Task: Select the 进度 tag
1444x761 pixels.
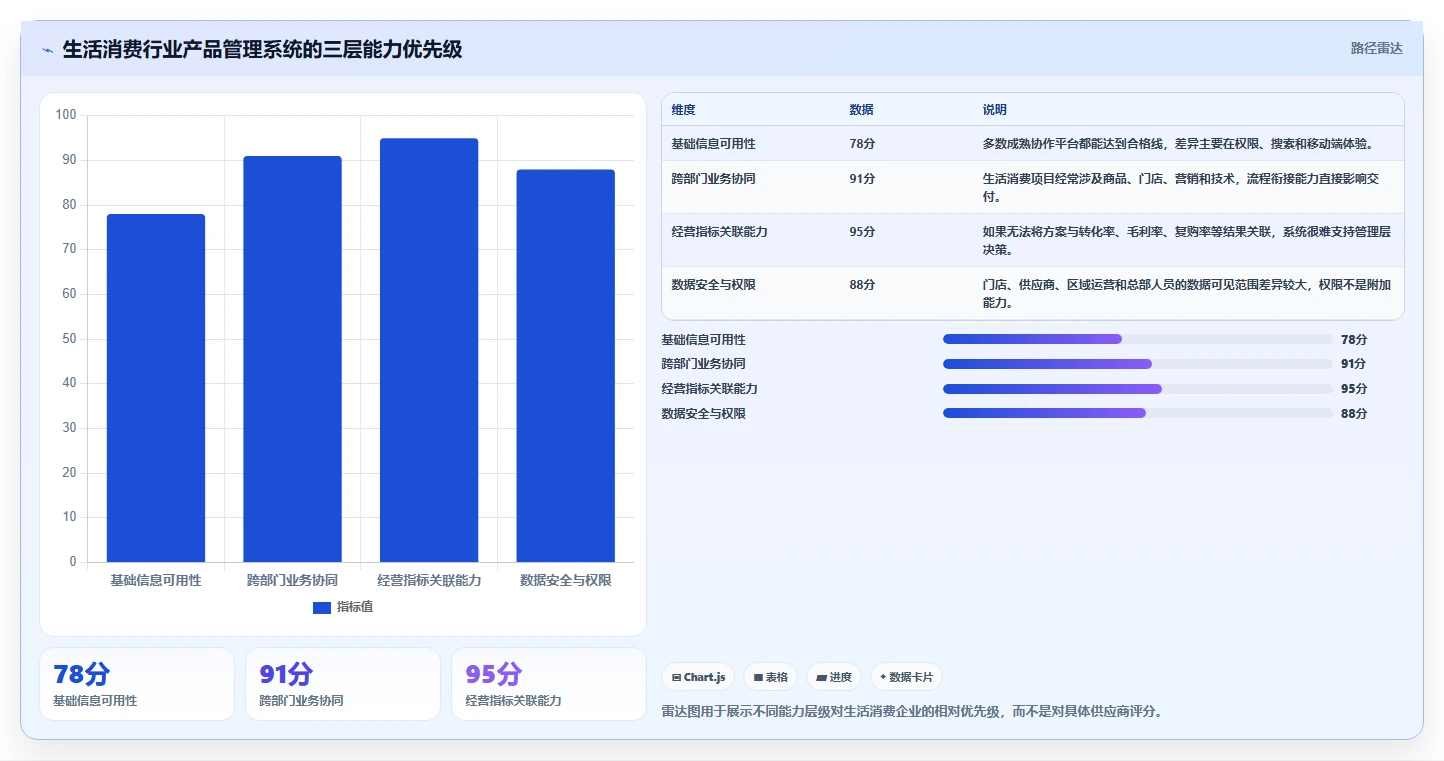Action: pos(834,677)
